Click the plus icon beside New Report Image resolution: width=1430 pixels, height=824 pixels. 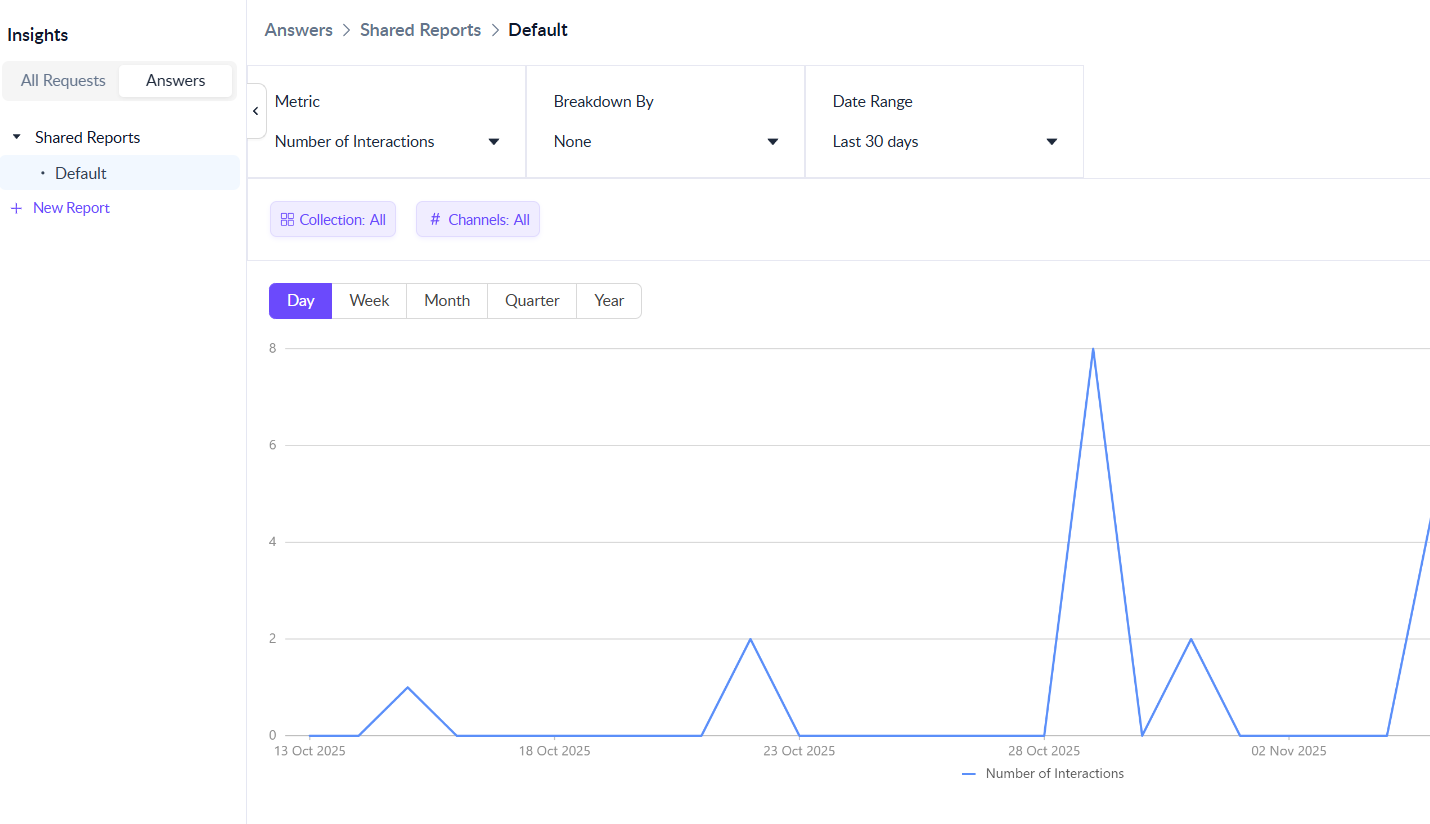click(x=16, y=208)
